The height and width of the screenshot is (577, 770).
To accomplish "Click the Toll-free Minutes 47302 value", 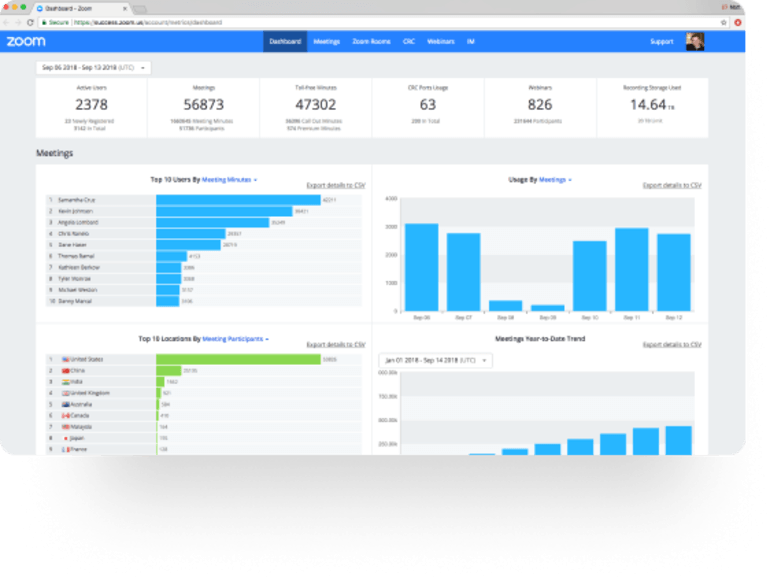I will (316, 105).
